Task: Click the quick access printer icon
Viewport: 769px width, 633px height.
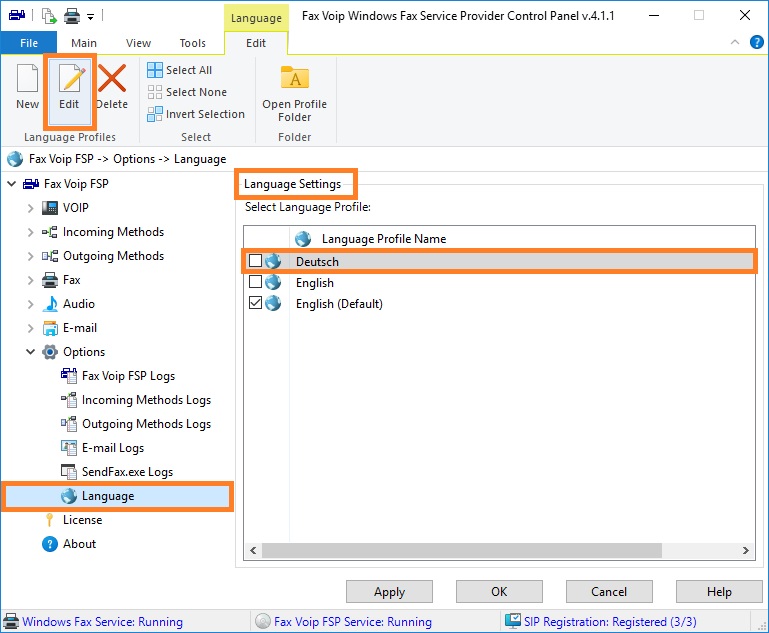Action: coord(72,16)
